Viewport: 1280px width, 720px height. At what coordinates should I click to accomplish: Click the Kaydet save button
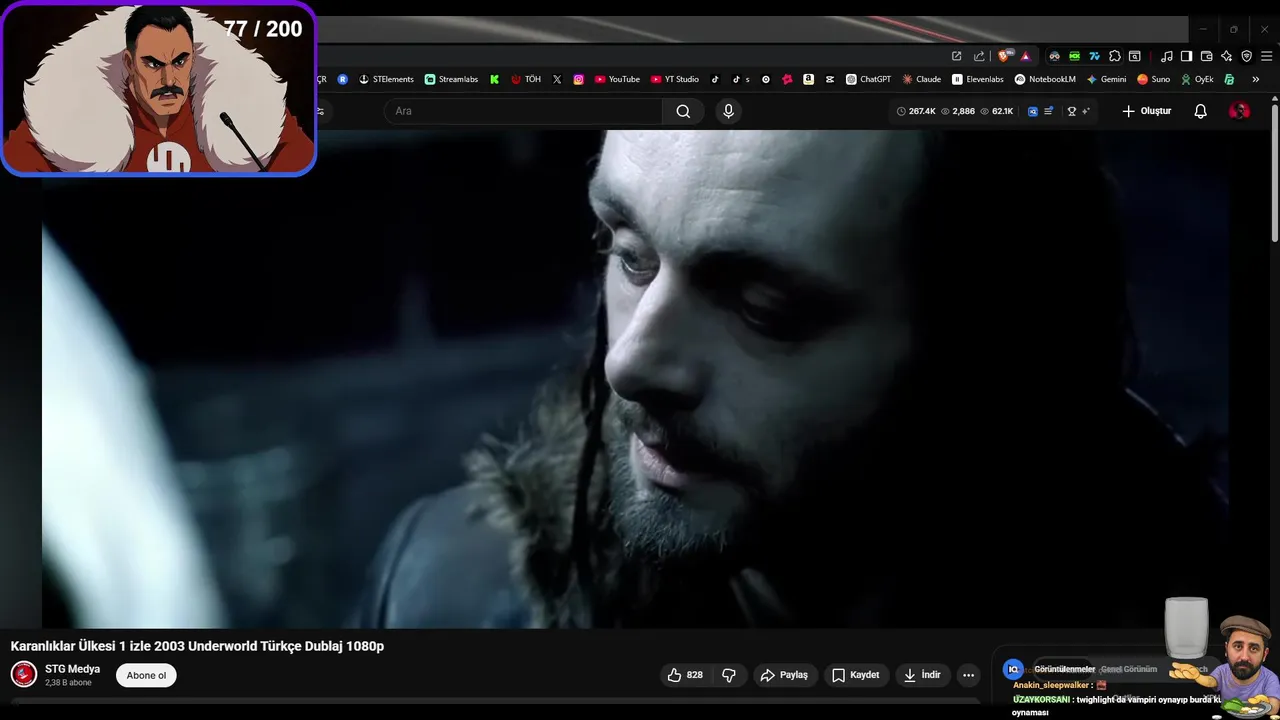(856, 675)
